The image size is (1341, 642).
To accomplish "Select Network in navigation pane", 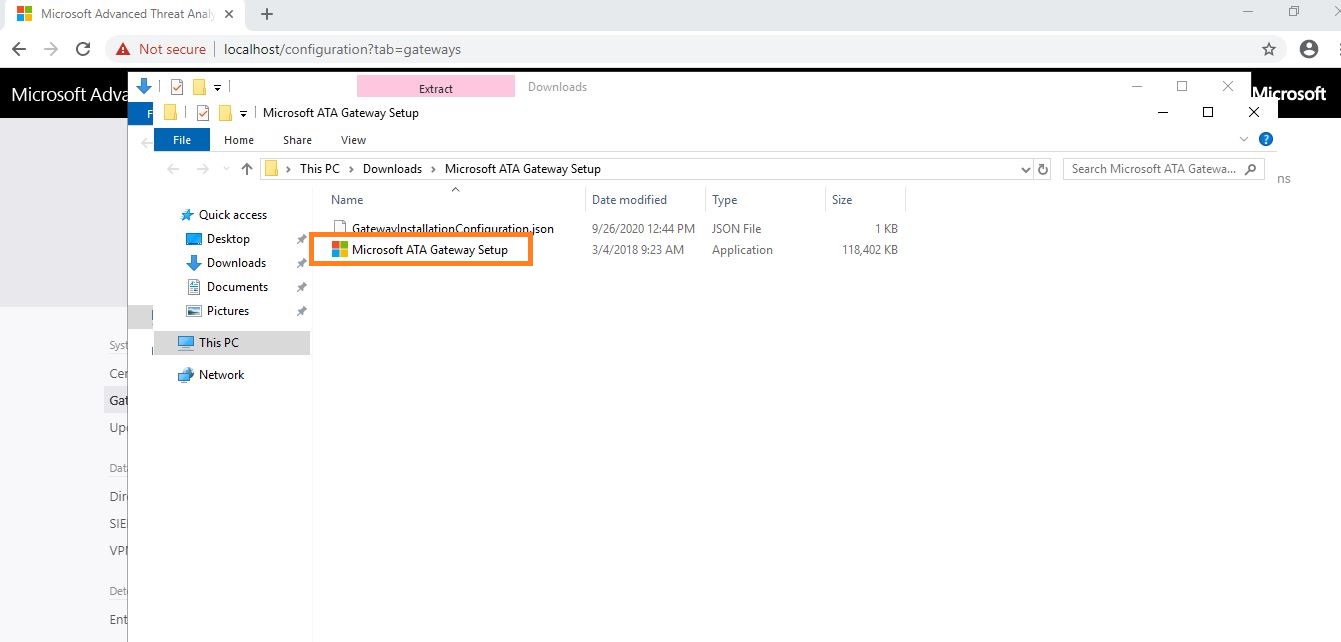I will [x=221, y=375].
